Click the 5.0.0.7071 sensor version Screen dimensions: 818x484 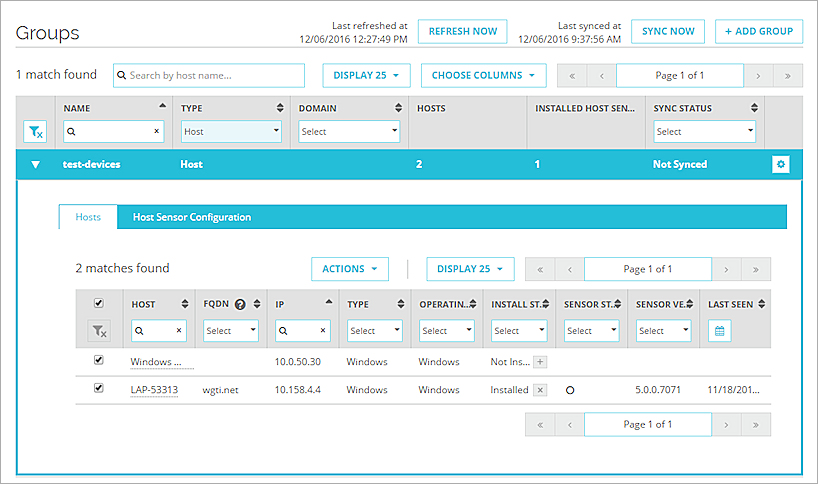coord(658,390)
